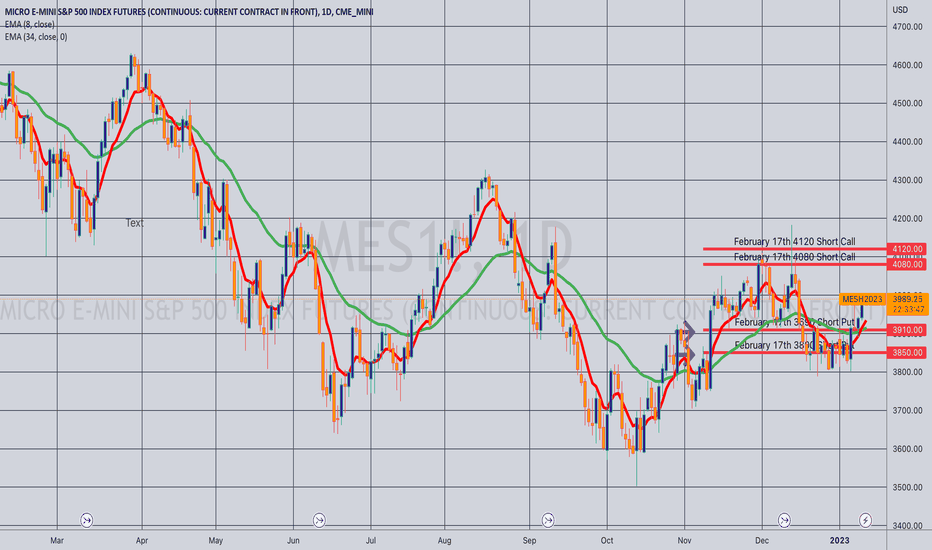Viewport: 932px width, 550px height.
Task: Select the 'February 17th 4080 Short Call' label
Action: (x=794, y=257)
